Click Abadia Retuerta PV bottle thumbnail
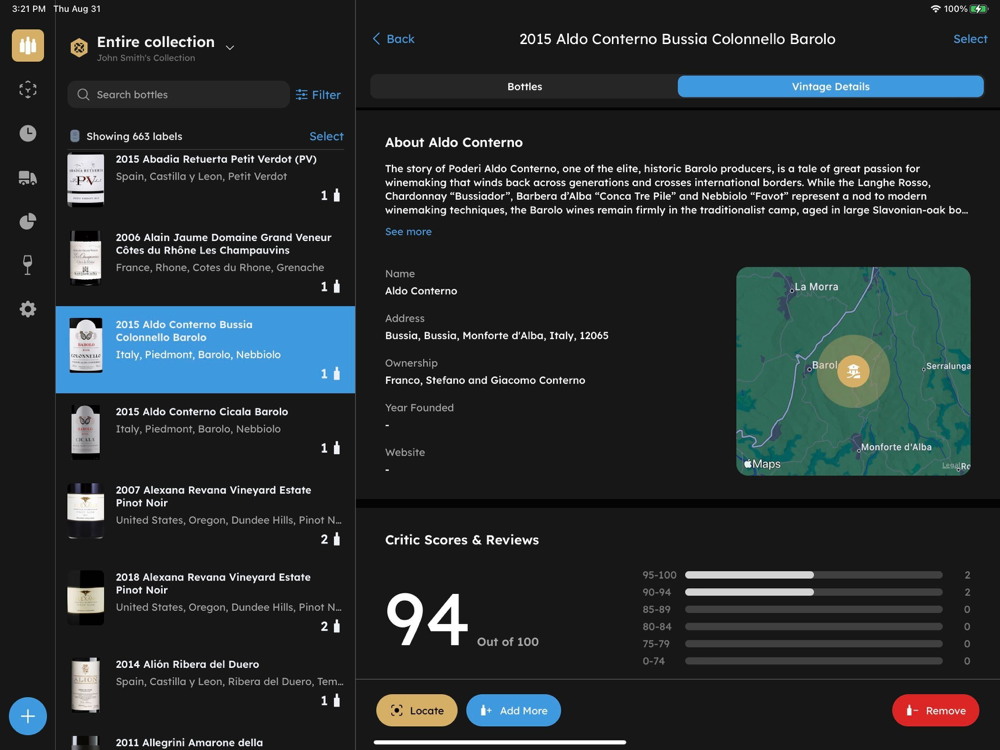Viewport: 1000px width, 750px height. click(85, 180)
